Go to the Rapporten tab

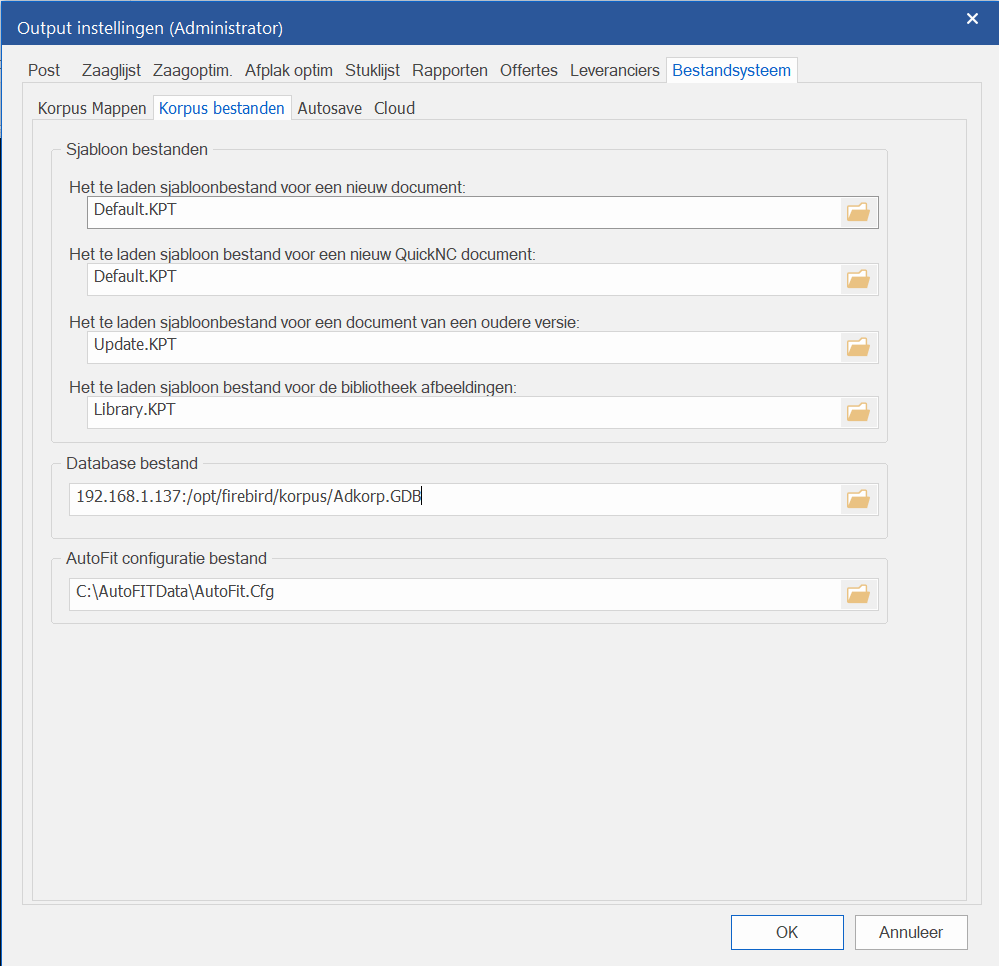[x=450, y=70]
